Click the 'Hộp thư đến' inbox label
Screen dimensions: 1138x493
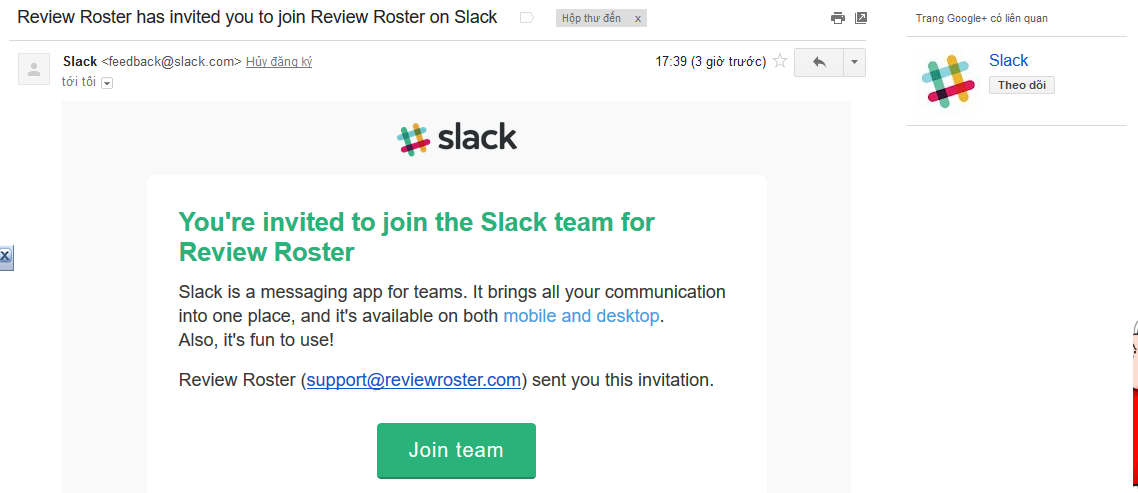[x=591, y=19]
